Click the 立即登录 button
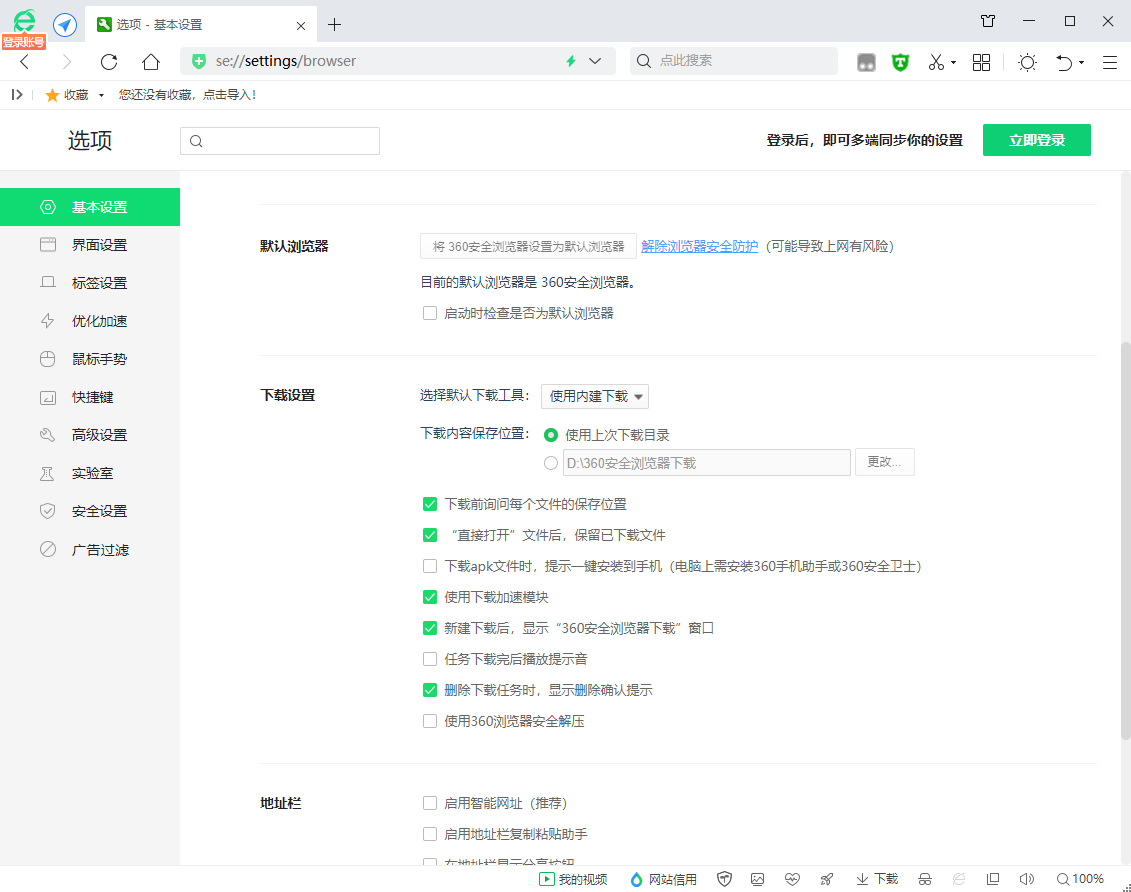Screen dimensions: 1131x892 [x=1036, y=140]
